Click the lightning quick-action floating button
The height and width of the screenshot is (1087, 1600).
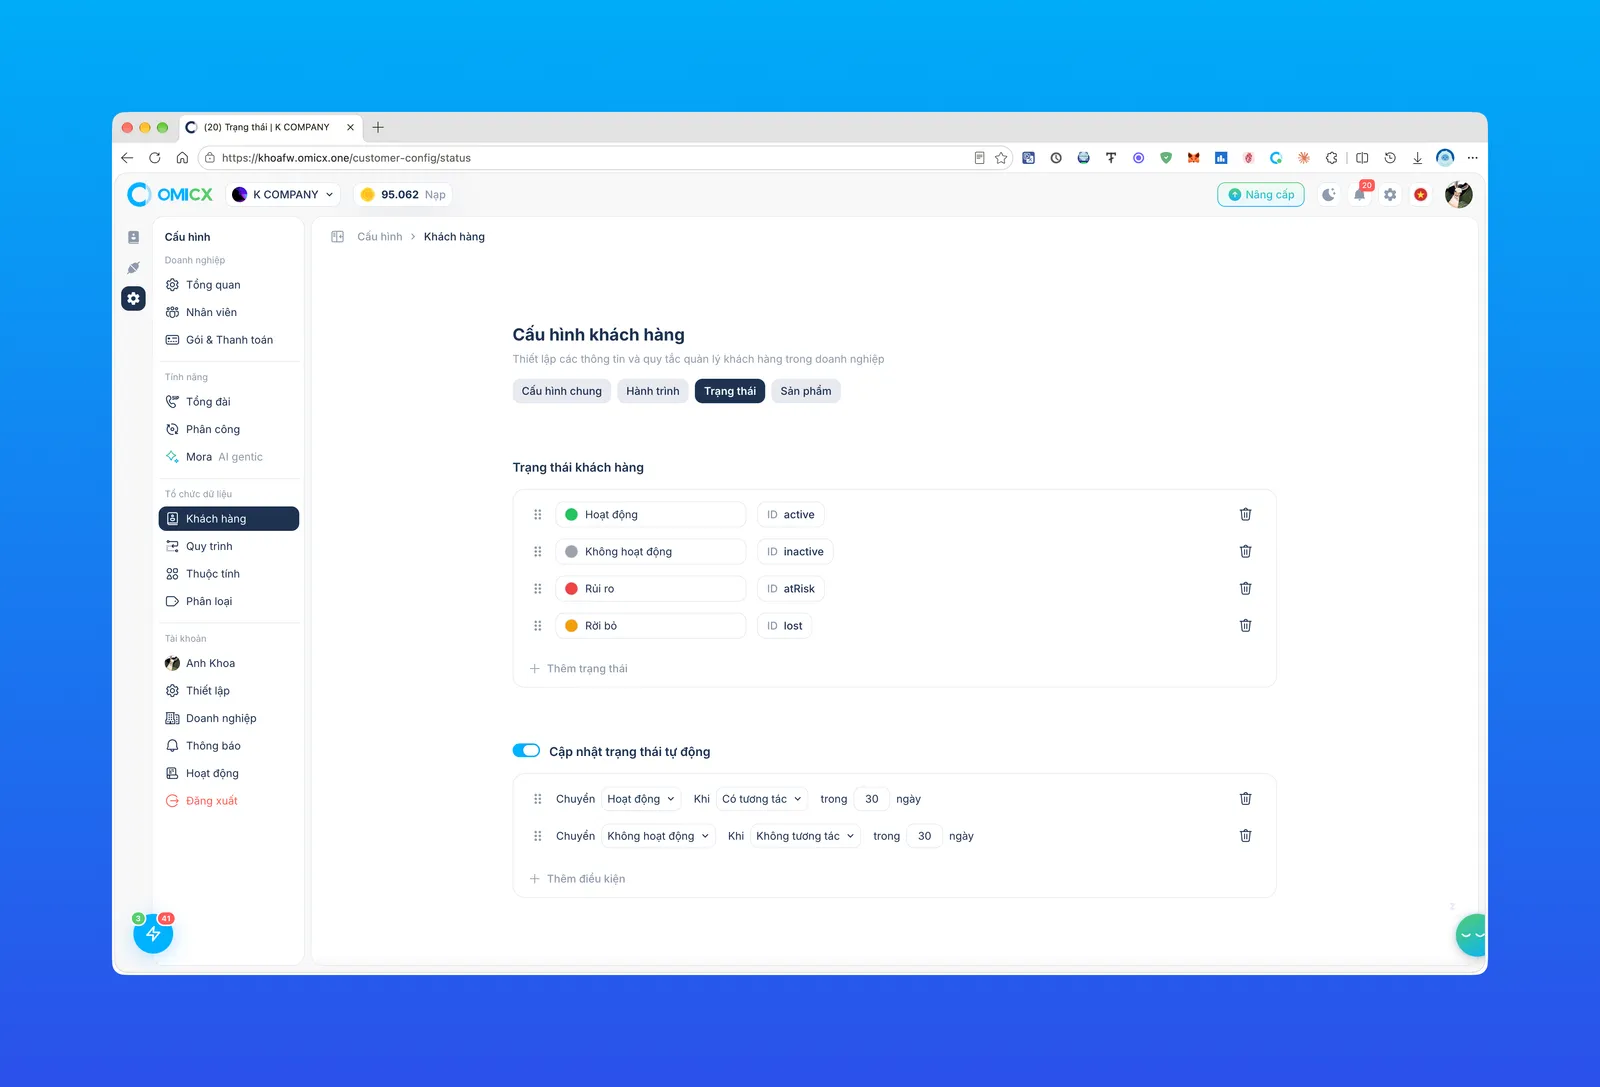153,934
